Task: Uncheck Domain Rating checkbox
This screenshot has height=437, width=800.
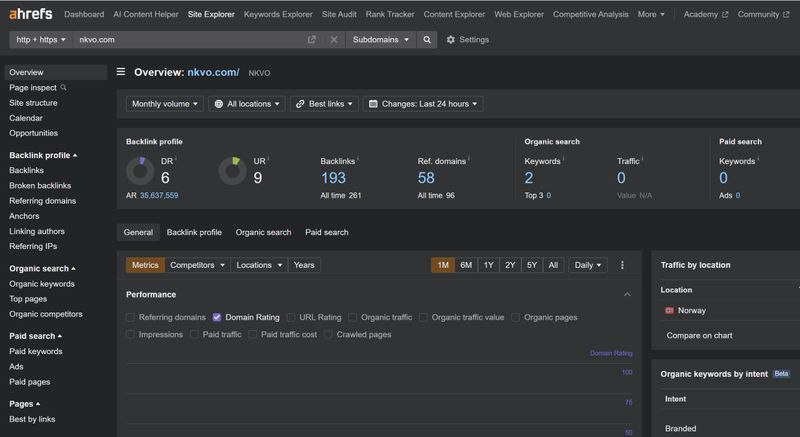Action: [217, 318]
